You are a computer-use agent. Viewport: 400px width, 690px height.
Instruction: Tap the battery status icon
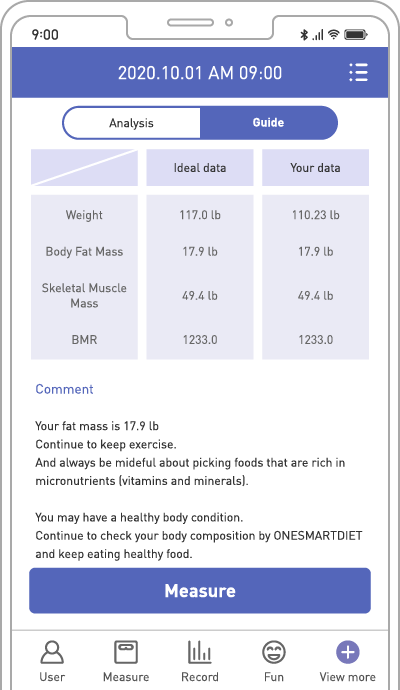pyautogui.click(x=356, y=34)
